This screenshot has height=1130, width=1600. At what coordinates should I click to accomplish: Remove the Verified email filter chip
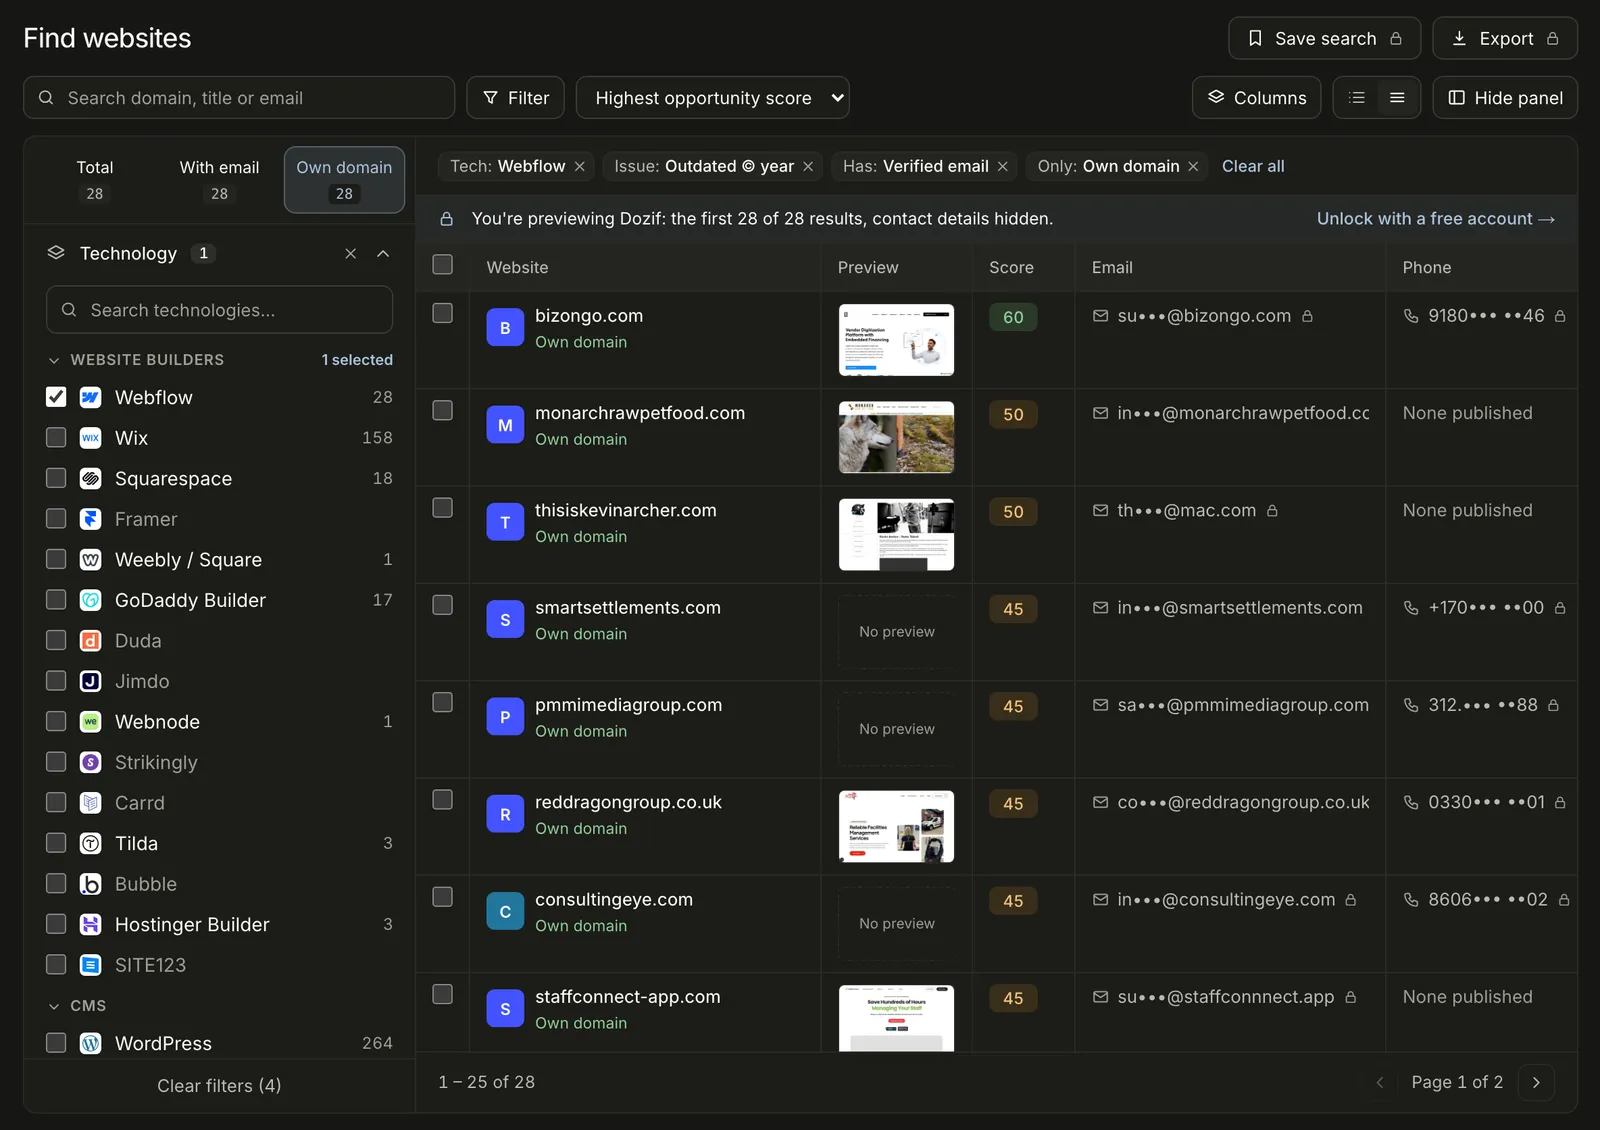pos(1003,166)
